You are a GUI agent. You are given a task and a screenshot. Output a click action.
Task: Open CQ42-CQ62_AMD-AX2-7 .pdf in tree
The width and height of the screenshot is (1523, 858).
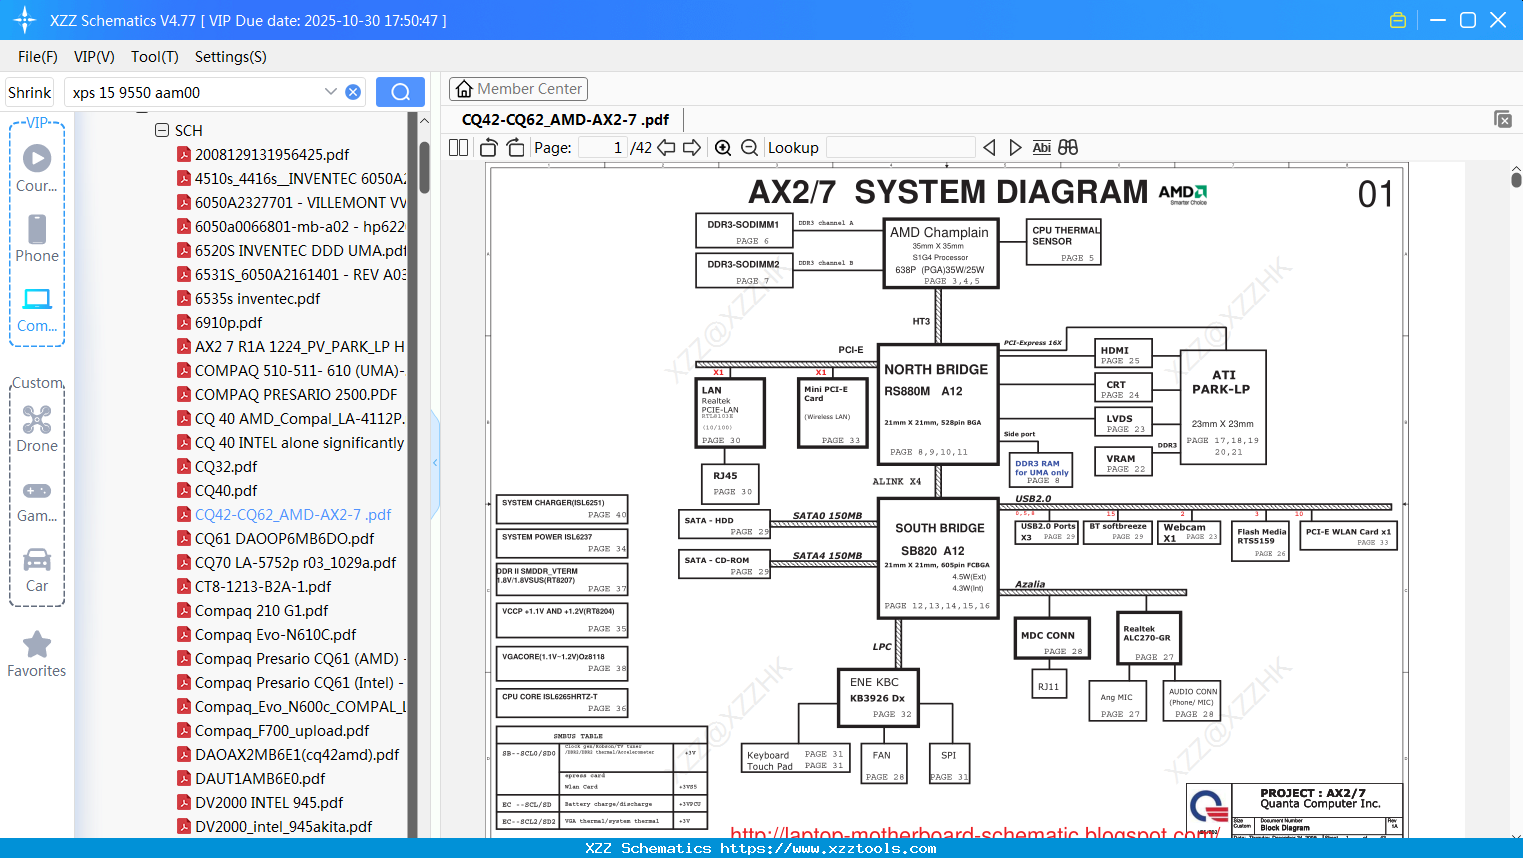293,514
